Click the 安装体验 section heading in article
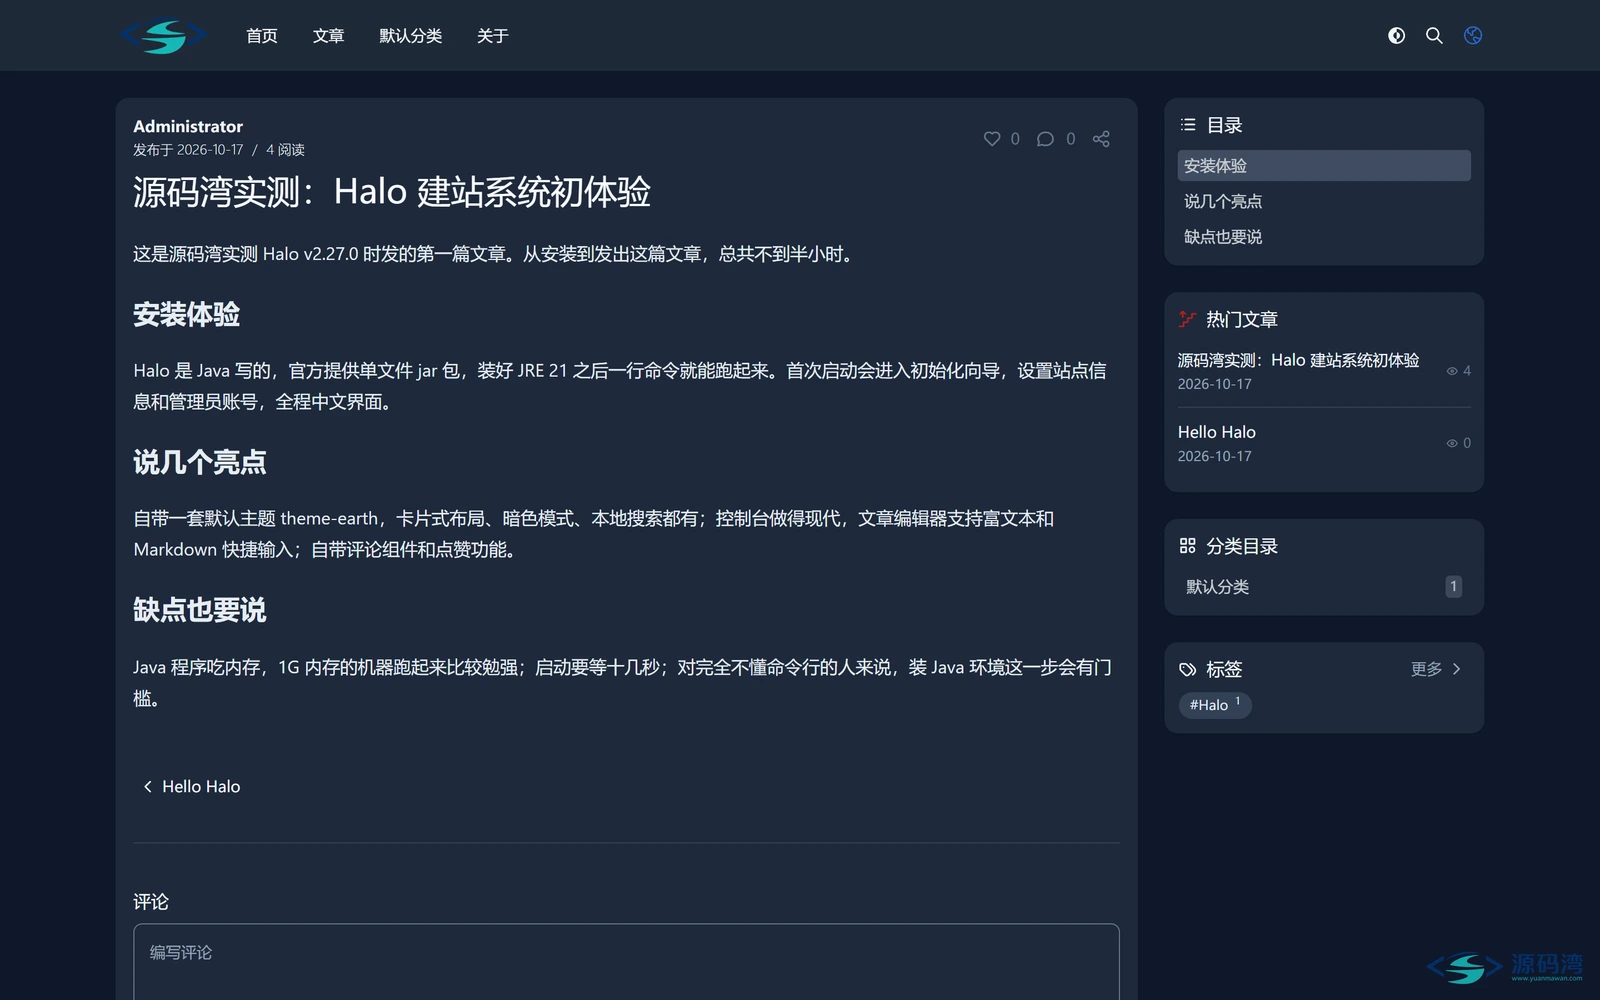This screenshot has height=1000, width=1600. (x=186, y=315)
